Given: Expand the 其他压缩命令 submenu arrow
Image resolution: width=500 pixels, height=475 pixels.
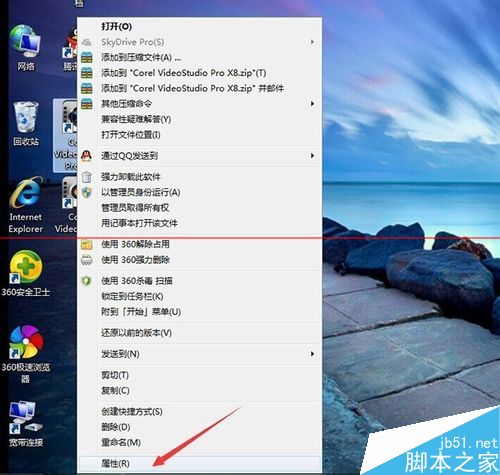Looking at the screenshot, I should click(312, 104).
